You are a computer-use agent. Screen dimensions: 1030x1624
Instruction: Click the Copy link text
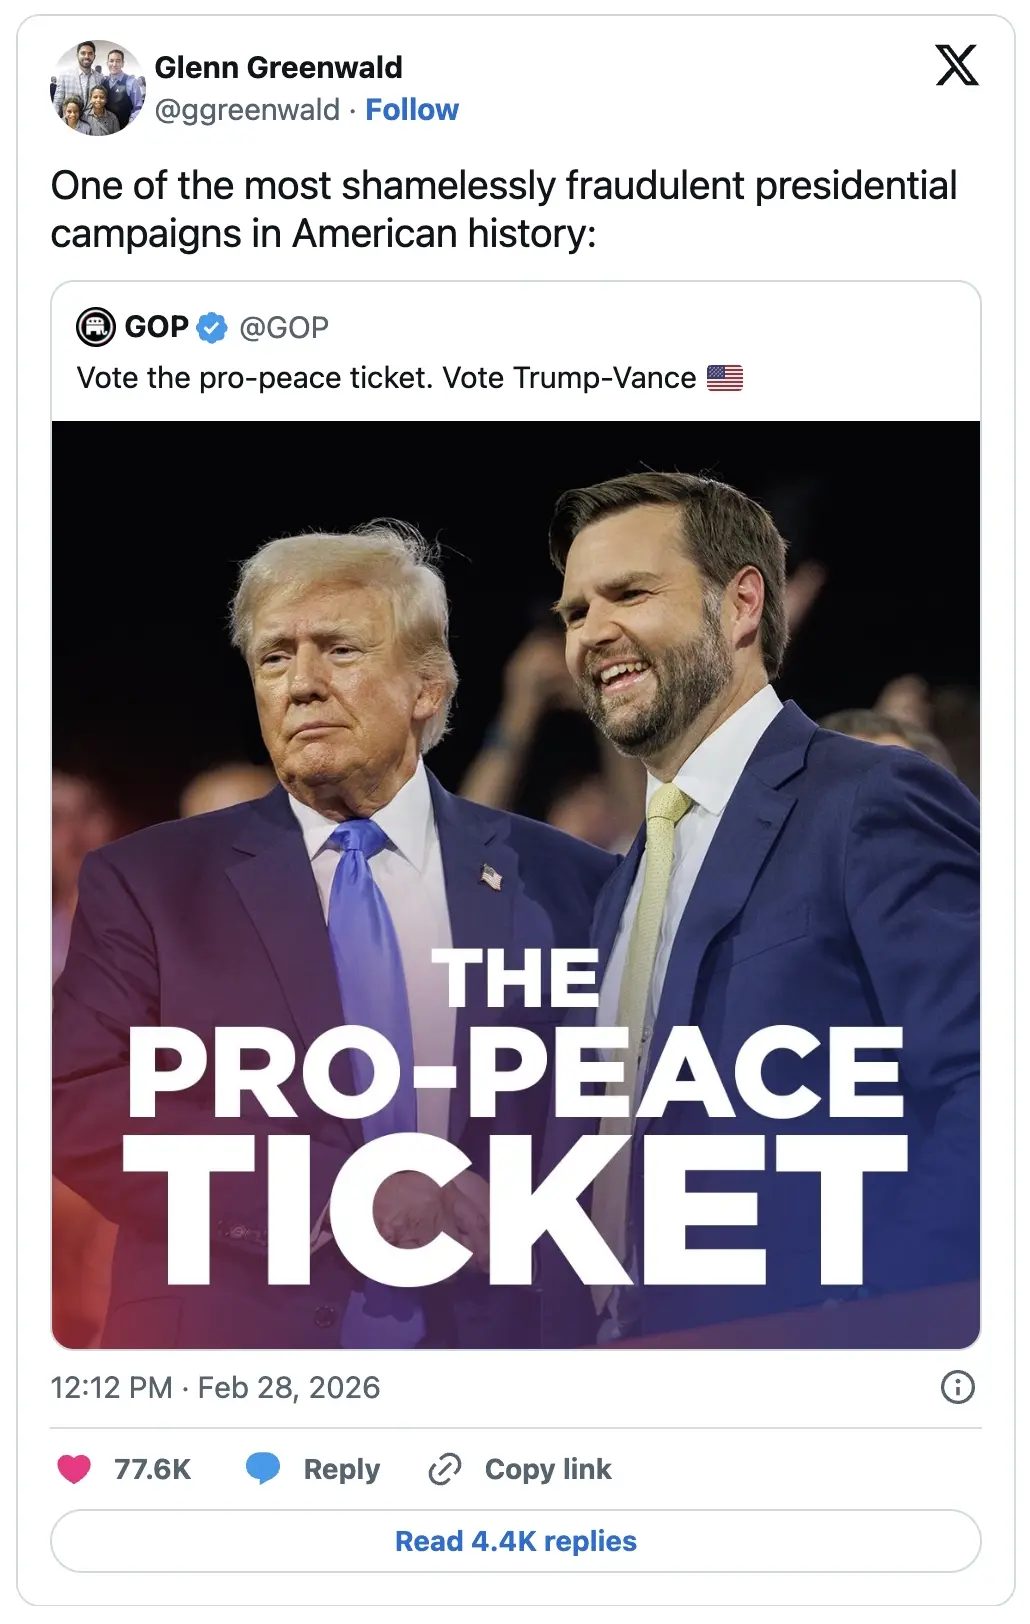pos(547,1469)
